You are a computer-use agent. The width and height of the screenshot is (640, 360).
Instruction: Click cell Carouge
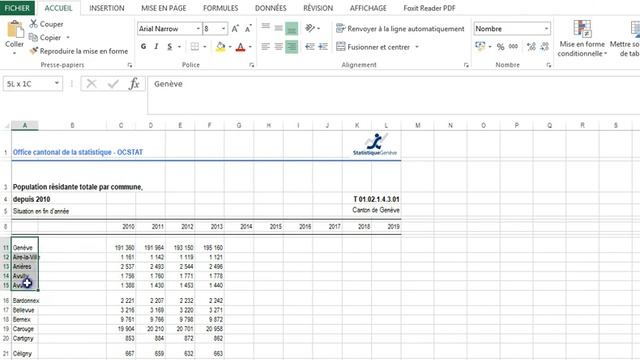click(x=25, y=329)
